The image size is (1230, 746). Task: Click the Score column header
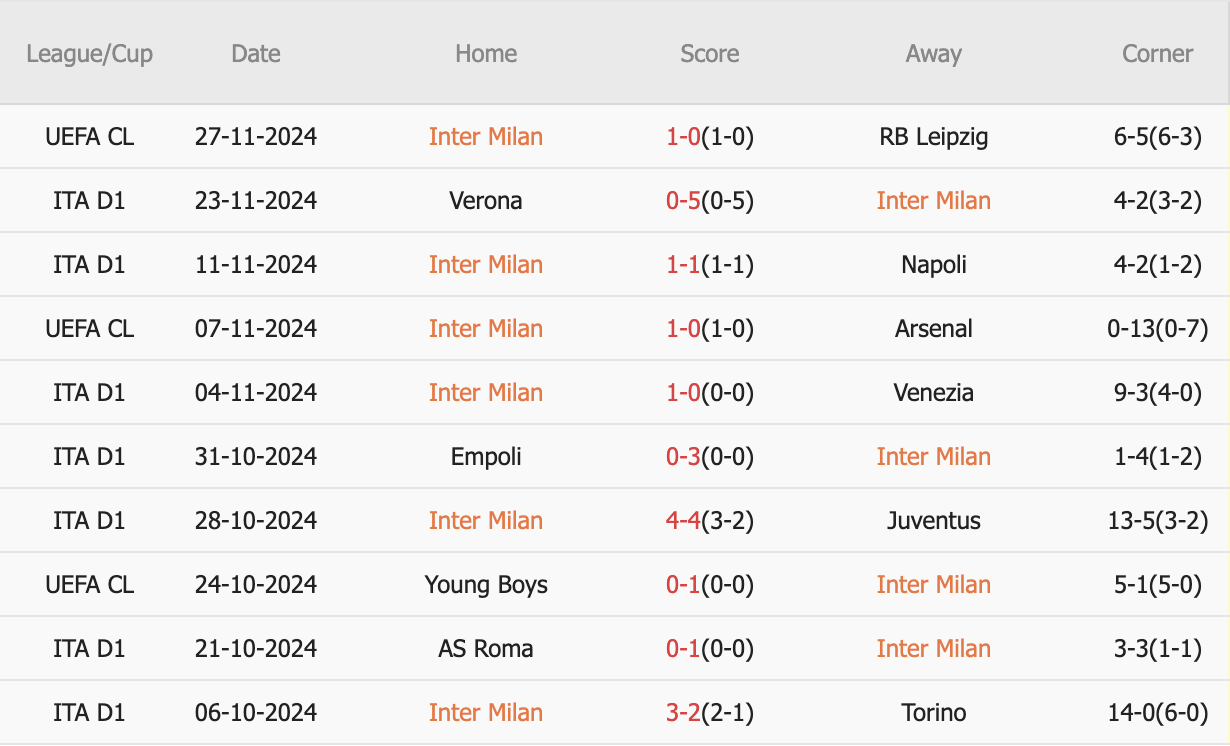(710, 54)
